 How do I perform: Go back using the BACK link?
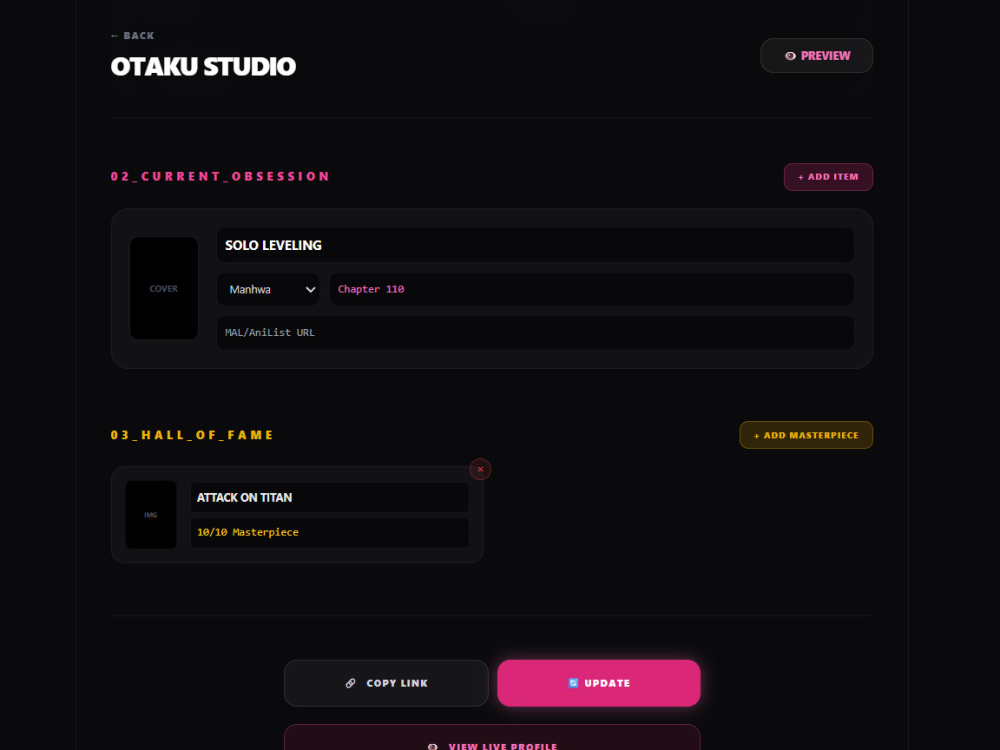[x=133, y=36]
